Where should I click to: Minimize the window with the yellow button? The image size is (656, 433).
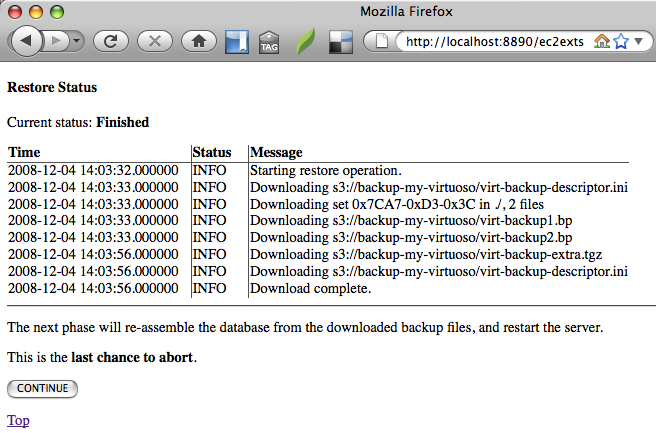pos(36,12)
